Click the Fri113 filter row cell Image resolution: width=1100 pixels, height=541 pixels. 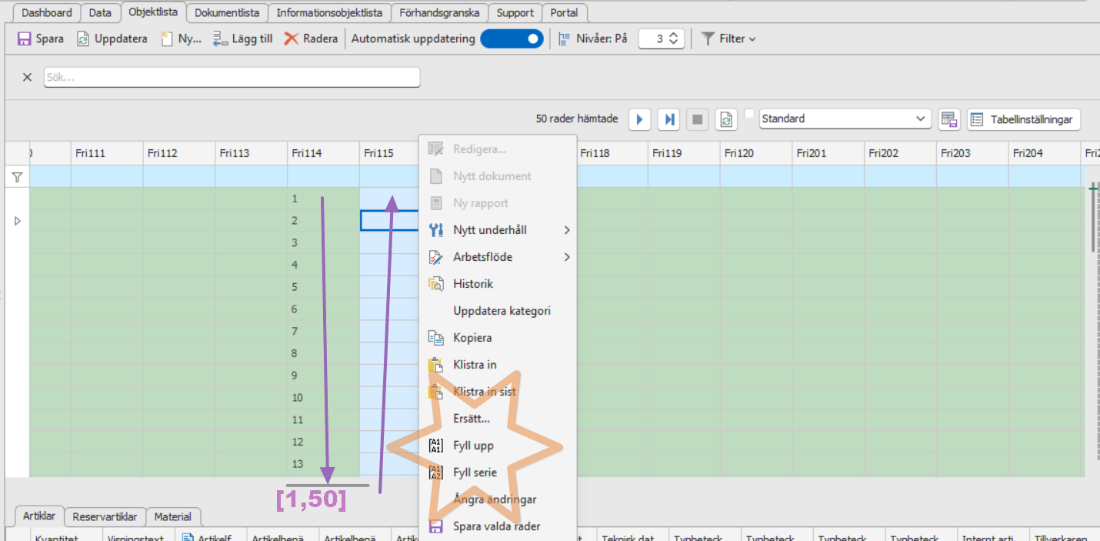[251, 178]
